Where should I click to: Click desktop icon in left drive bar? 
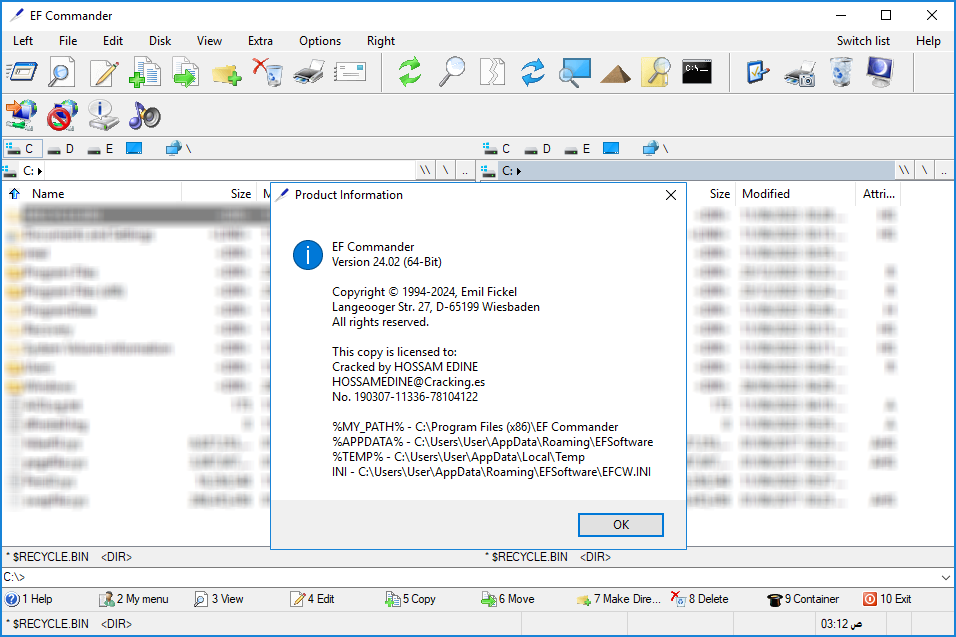[134, 149]
